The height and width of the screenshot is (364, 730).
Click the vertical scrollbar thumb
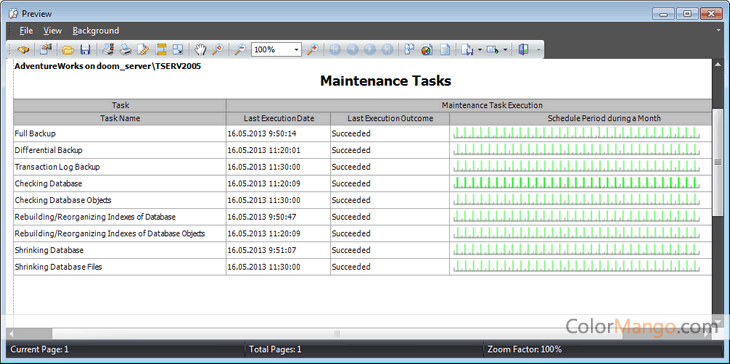coord(717,162)
